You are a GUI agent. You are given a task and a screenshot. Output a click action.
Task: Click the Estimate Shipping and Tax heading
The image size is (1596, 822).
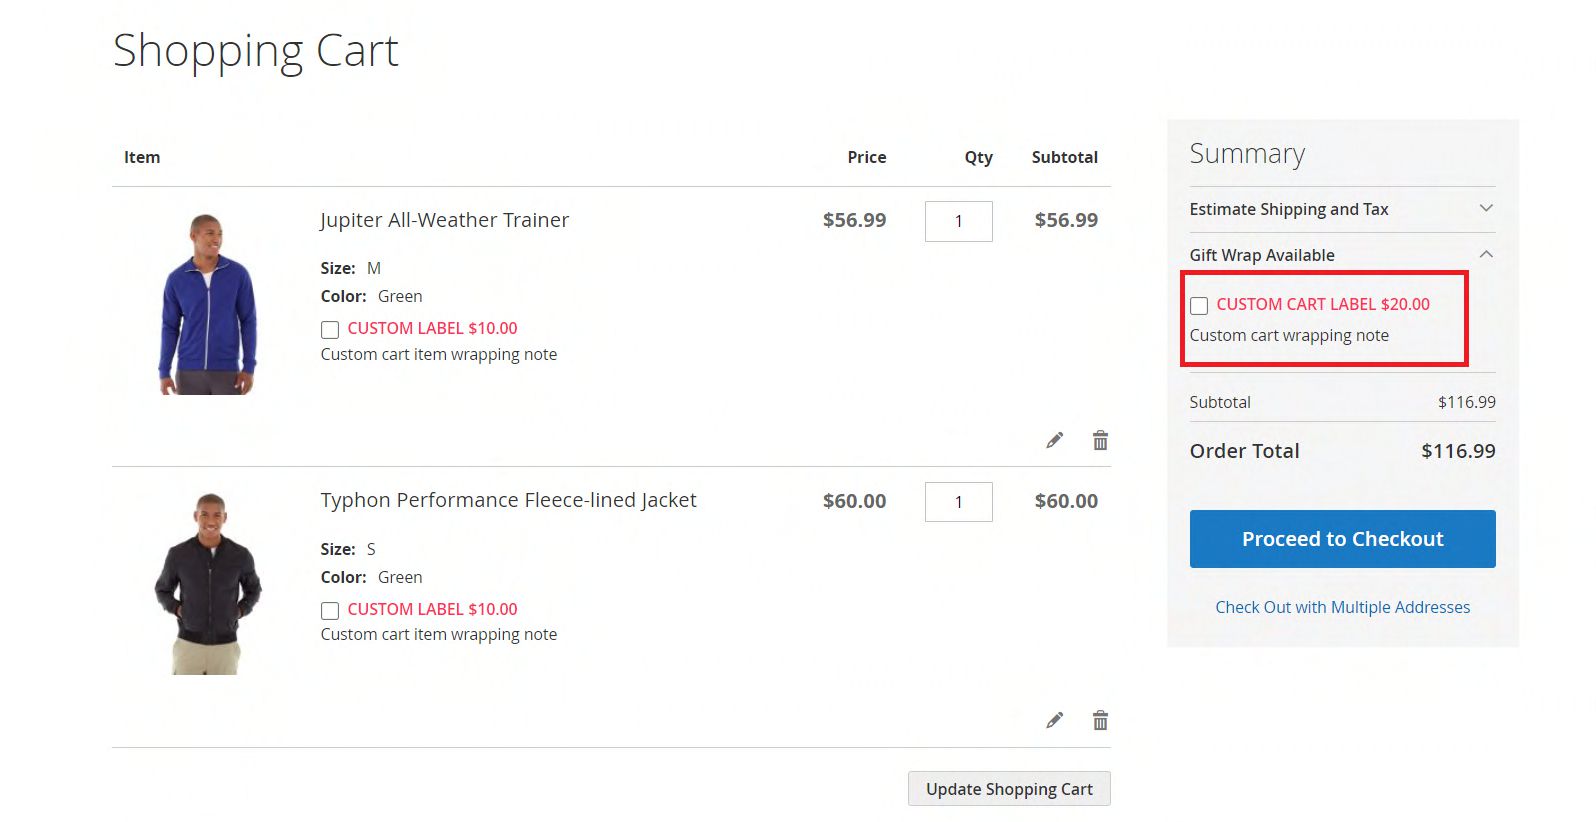coord(1288,209)
